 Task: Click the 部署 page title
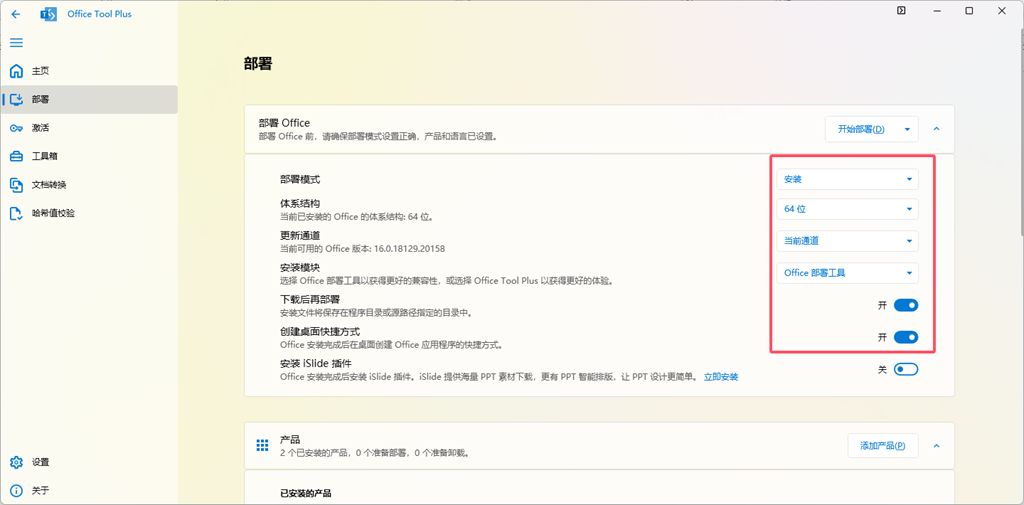[x=258, y=63]
